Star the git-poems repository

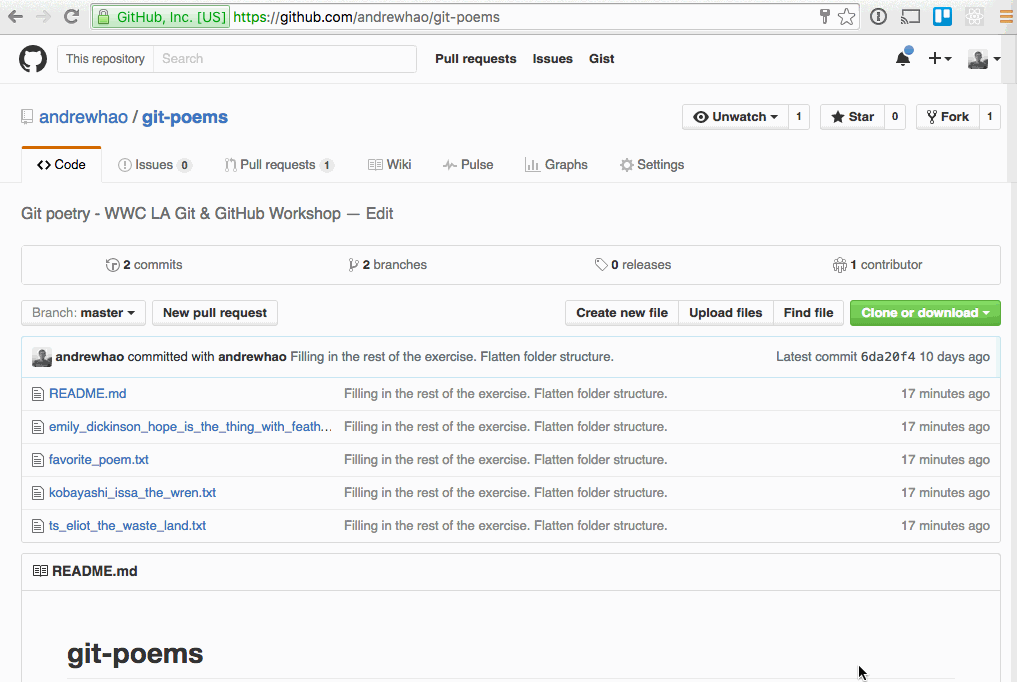pos(852,117)
